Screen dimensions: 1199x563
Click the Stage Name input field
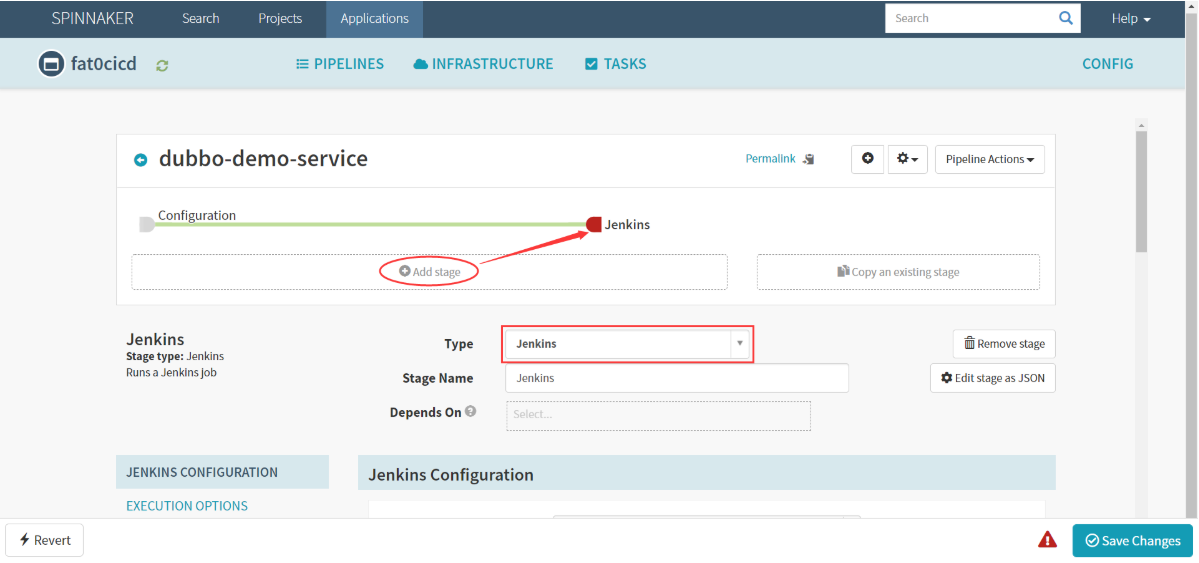click(677, 378)
